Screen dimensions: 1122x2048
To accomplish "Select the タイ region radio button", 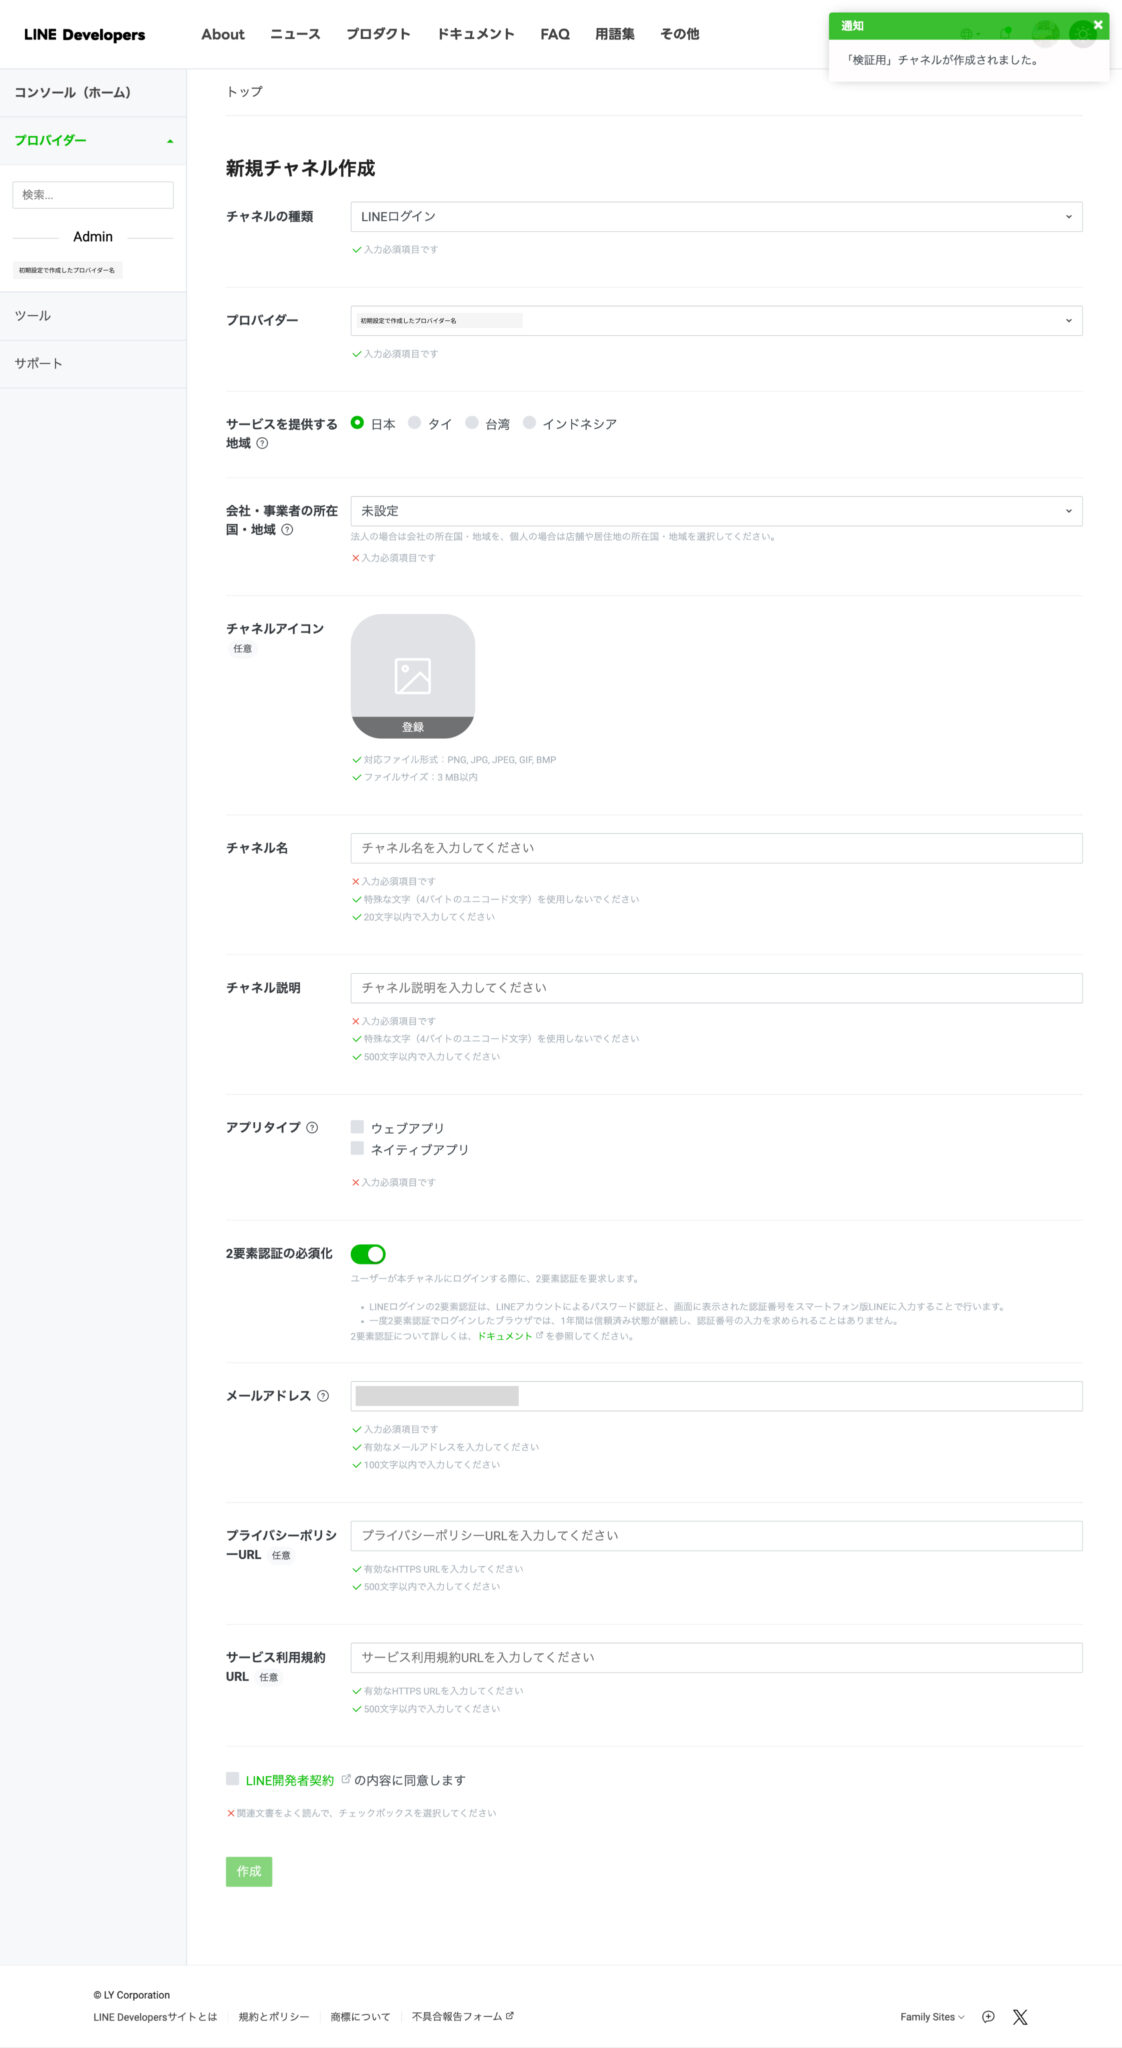I will (414, 423).
